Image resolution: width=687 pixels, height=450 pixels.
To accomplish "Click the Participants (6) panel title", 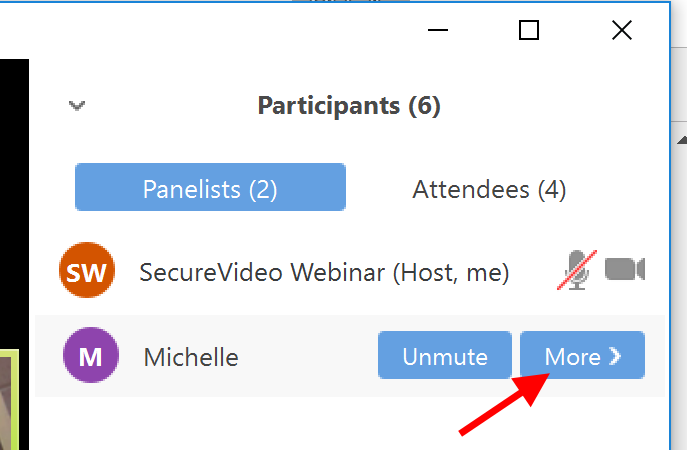I will click(349, 105).
